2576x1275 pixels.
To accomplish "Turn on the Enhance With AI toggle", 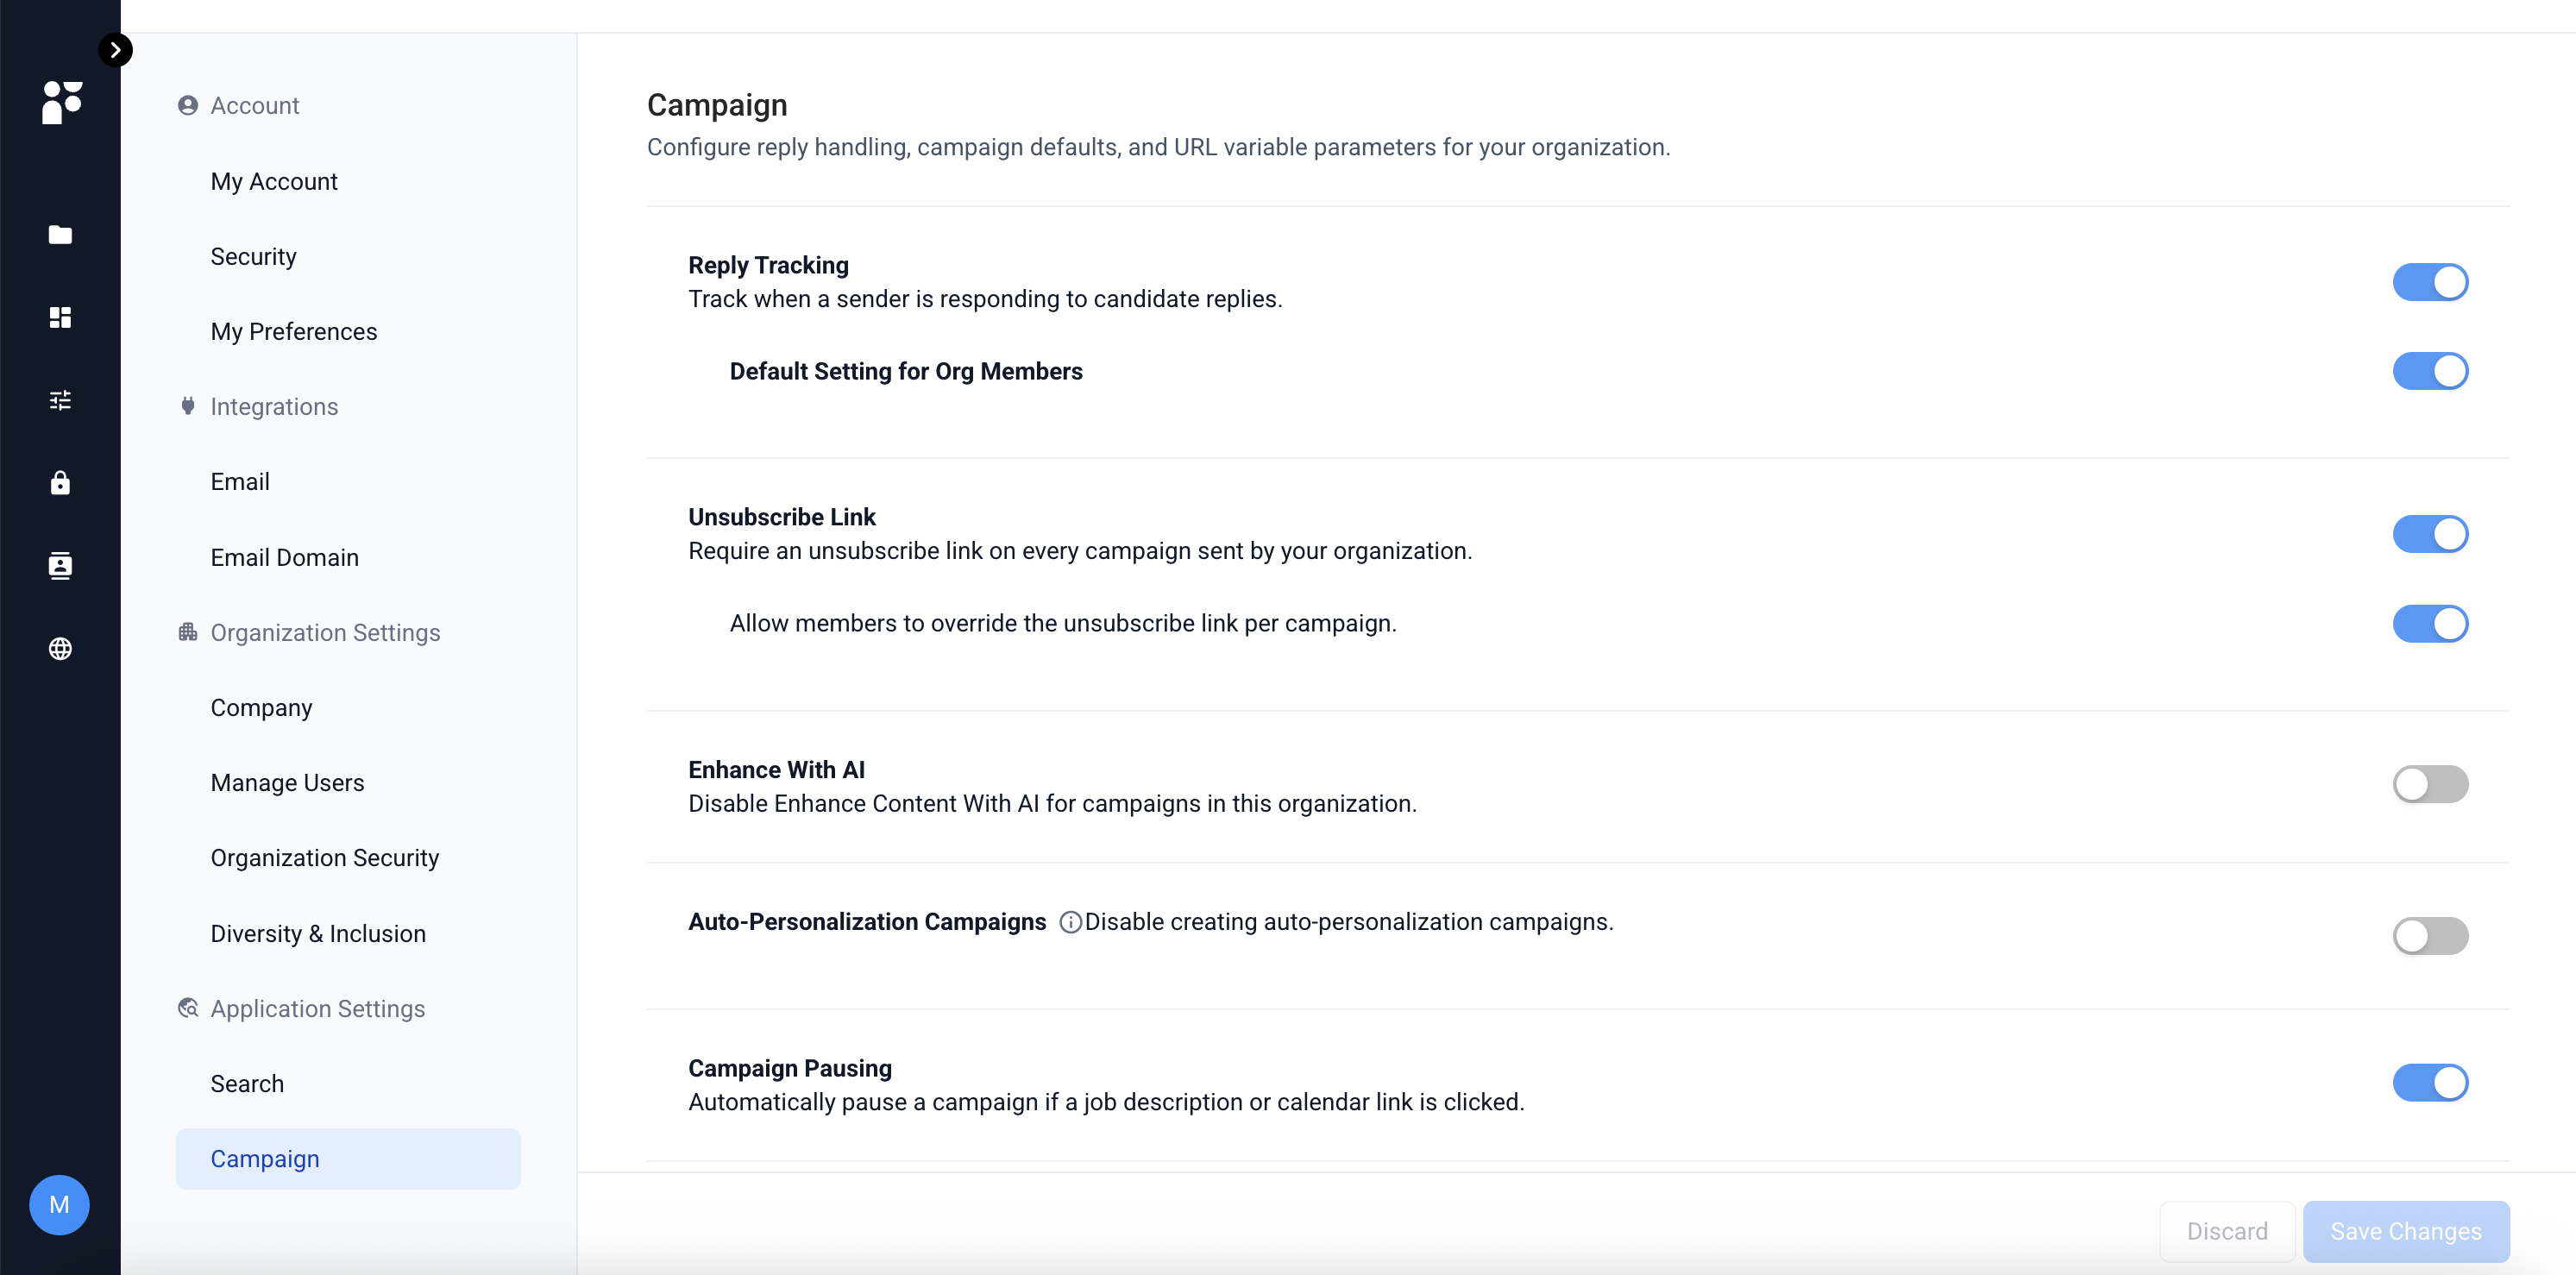I will pos(2430,784).
